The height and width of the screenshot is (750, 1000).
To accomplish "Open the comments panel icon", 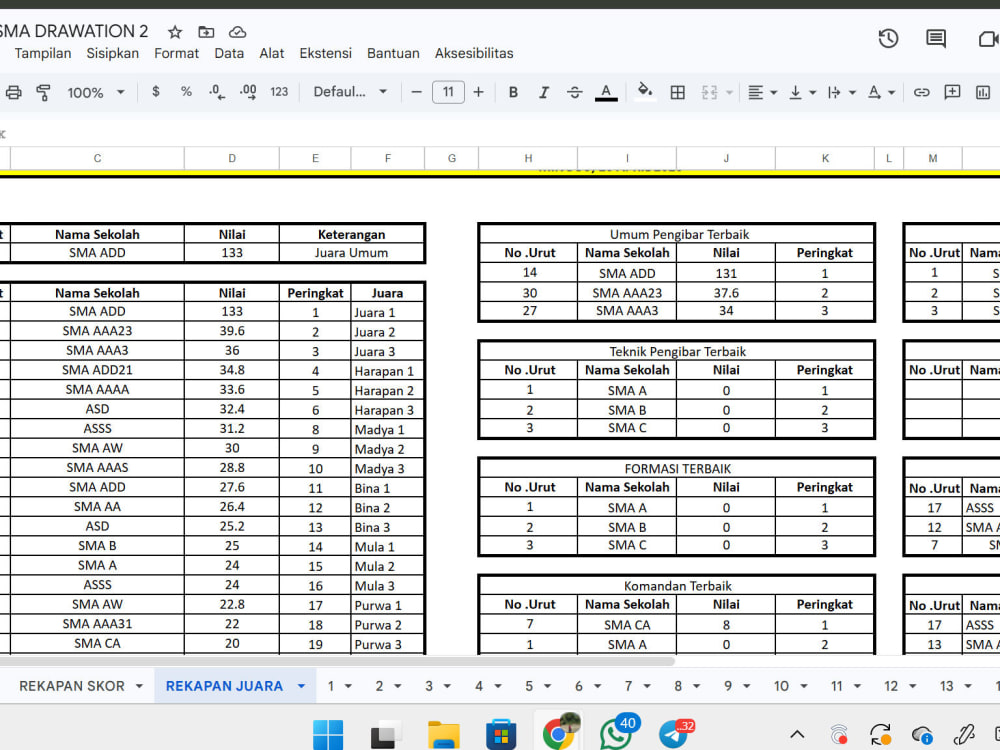I will 936,39.
